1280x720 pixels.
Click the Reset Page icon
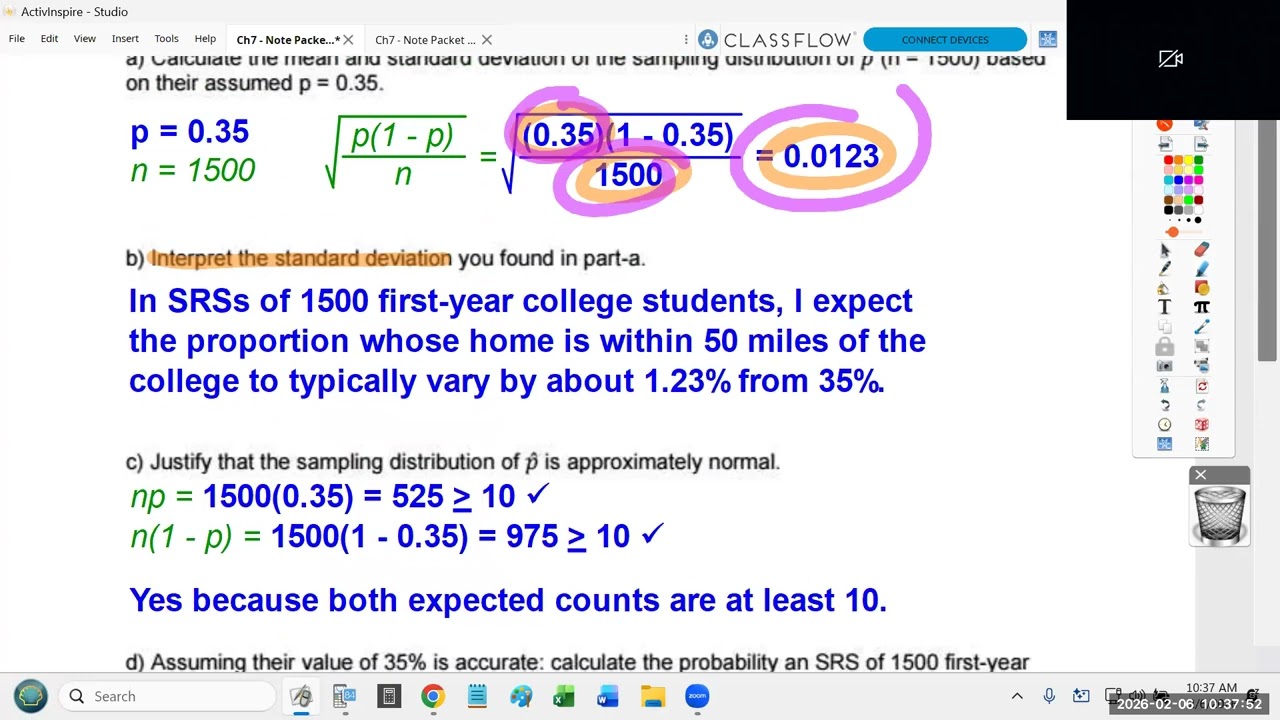[x=1202, y=386]
